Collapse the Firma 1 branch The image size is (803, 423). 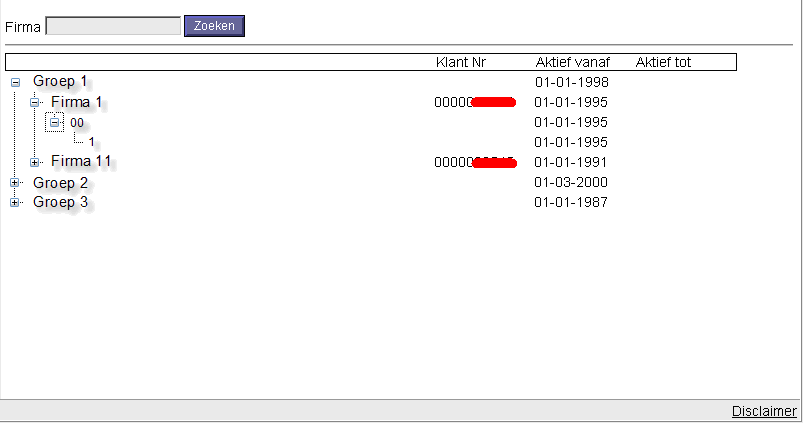click(34, 102)
